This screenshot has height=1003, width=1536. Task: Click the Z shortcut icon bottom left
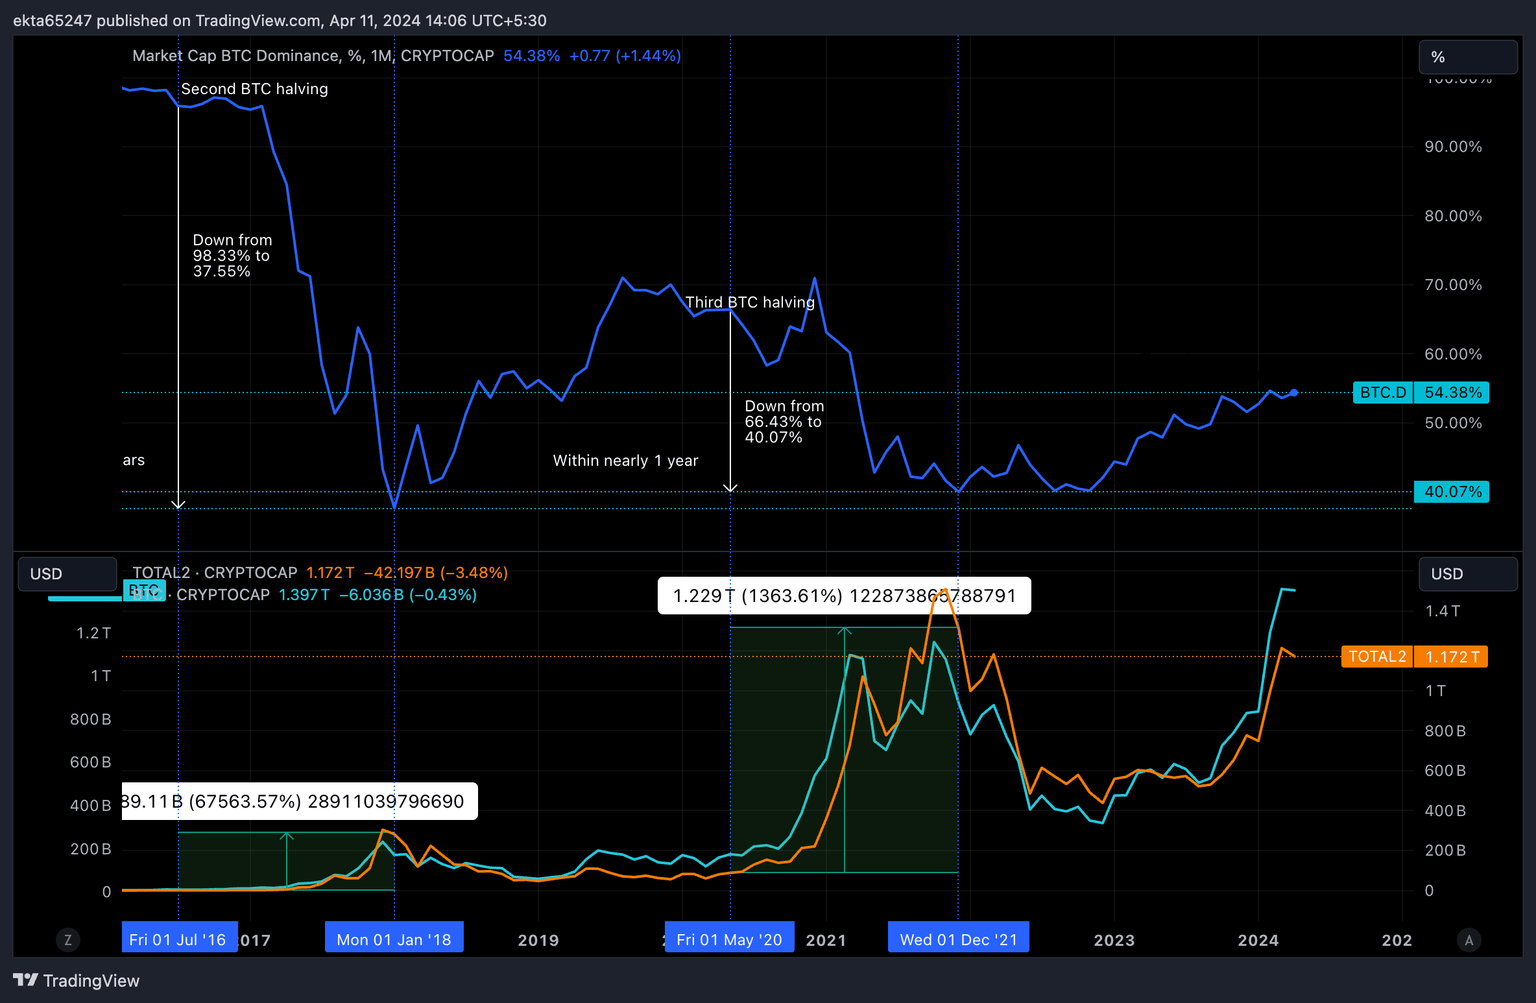67,940
